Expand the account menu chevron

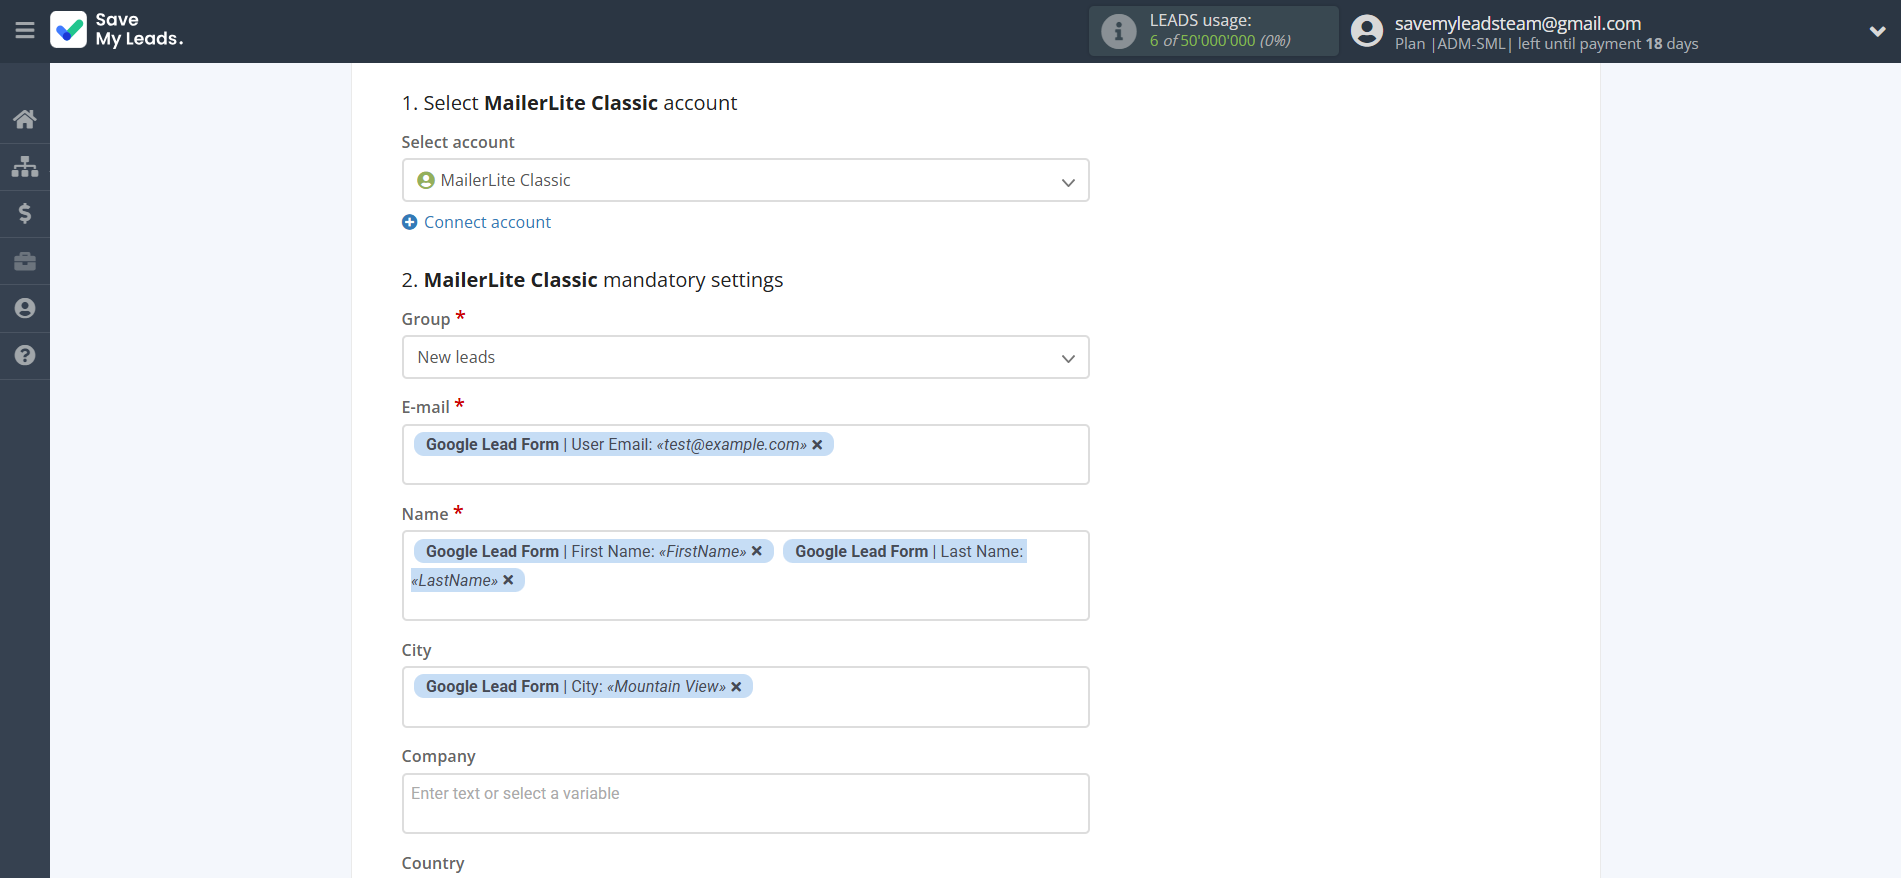[1877, 31]
